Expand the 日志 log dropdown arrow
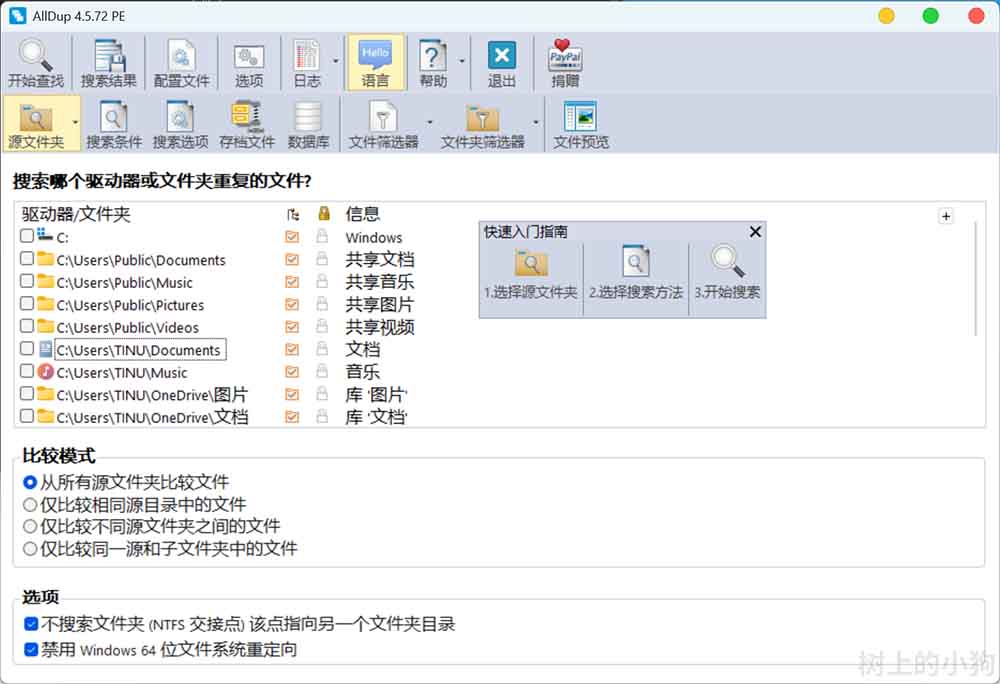Image resolution: width=1000 pixels, height=684 pixels. click(x=336, y=62)
